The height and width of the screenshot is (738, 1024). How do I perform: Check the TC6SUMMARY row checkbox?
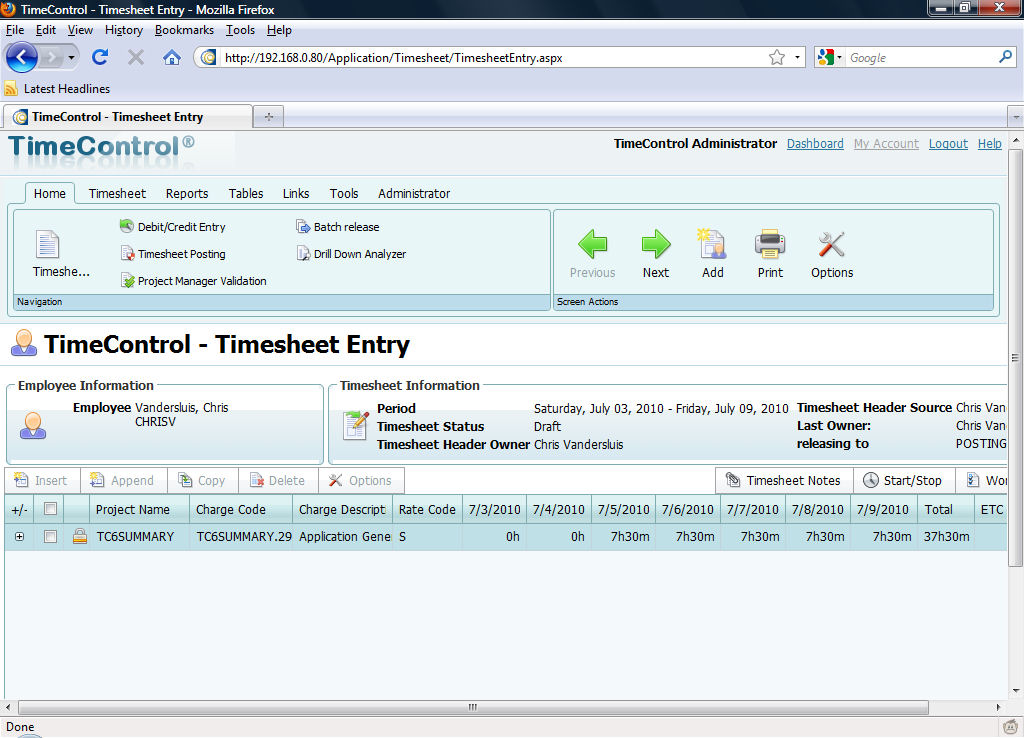point(50,537)
